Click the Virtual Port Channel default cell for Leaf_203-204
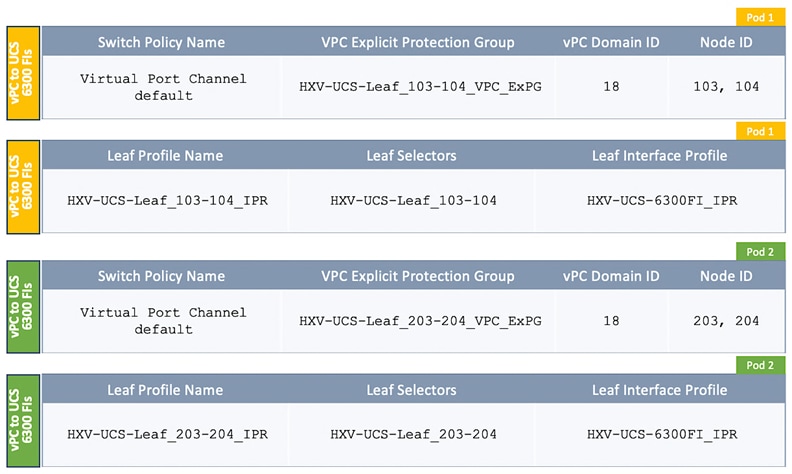Viewport: 792px width, 474px height. [x=163, y=321]
